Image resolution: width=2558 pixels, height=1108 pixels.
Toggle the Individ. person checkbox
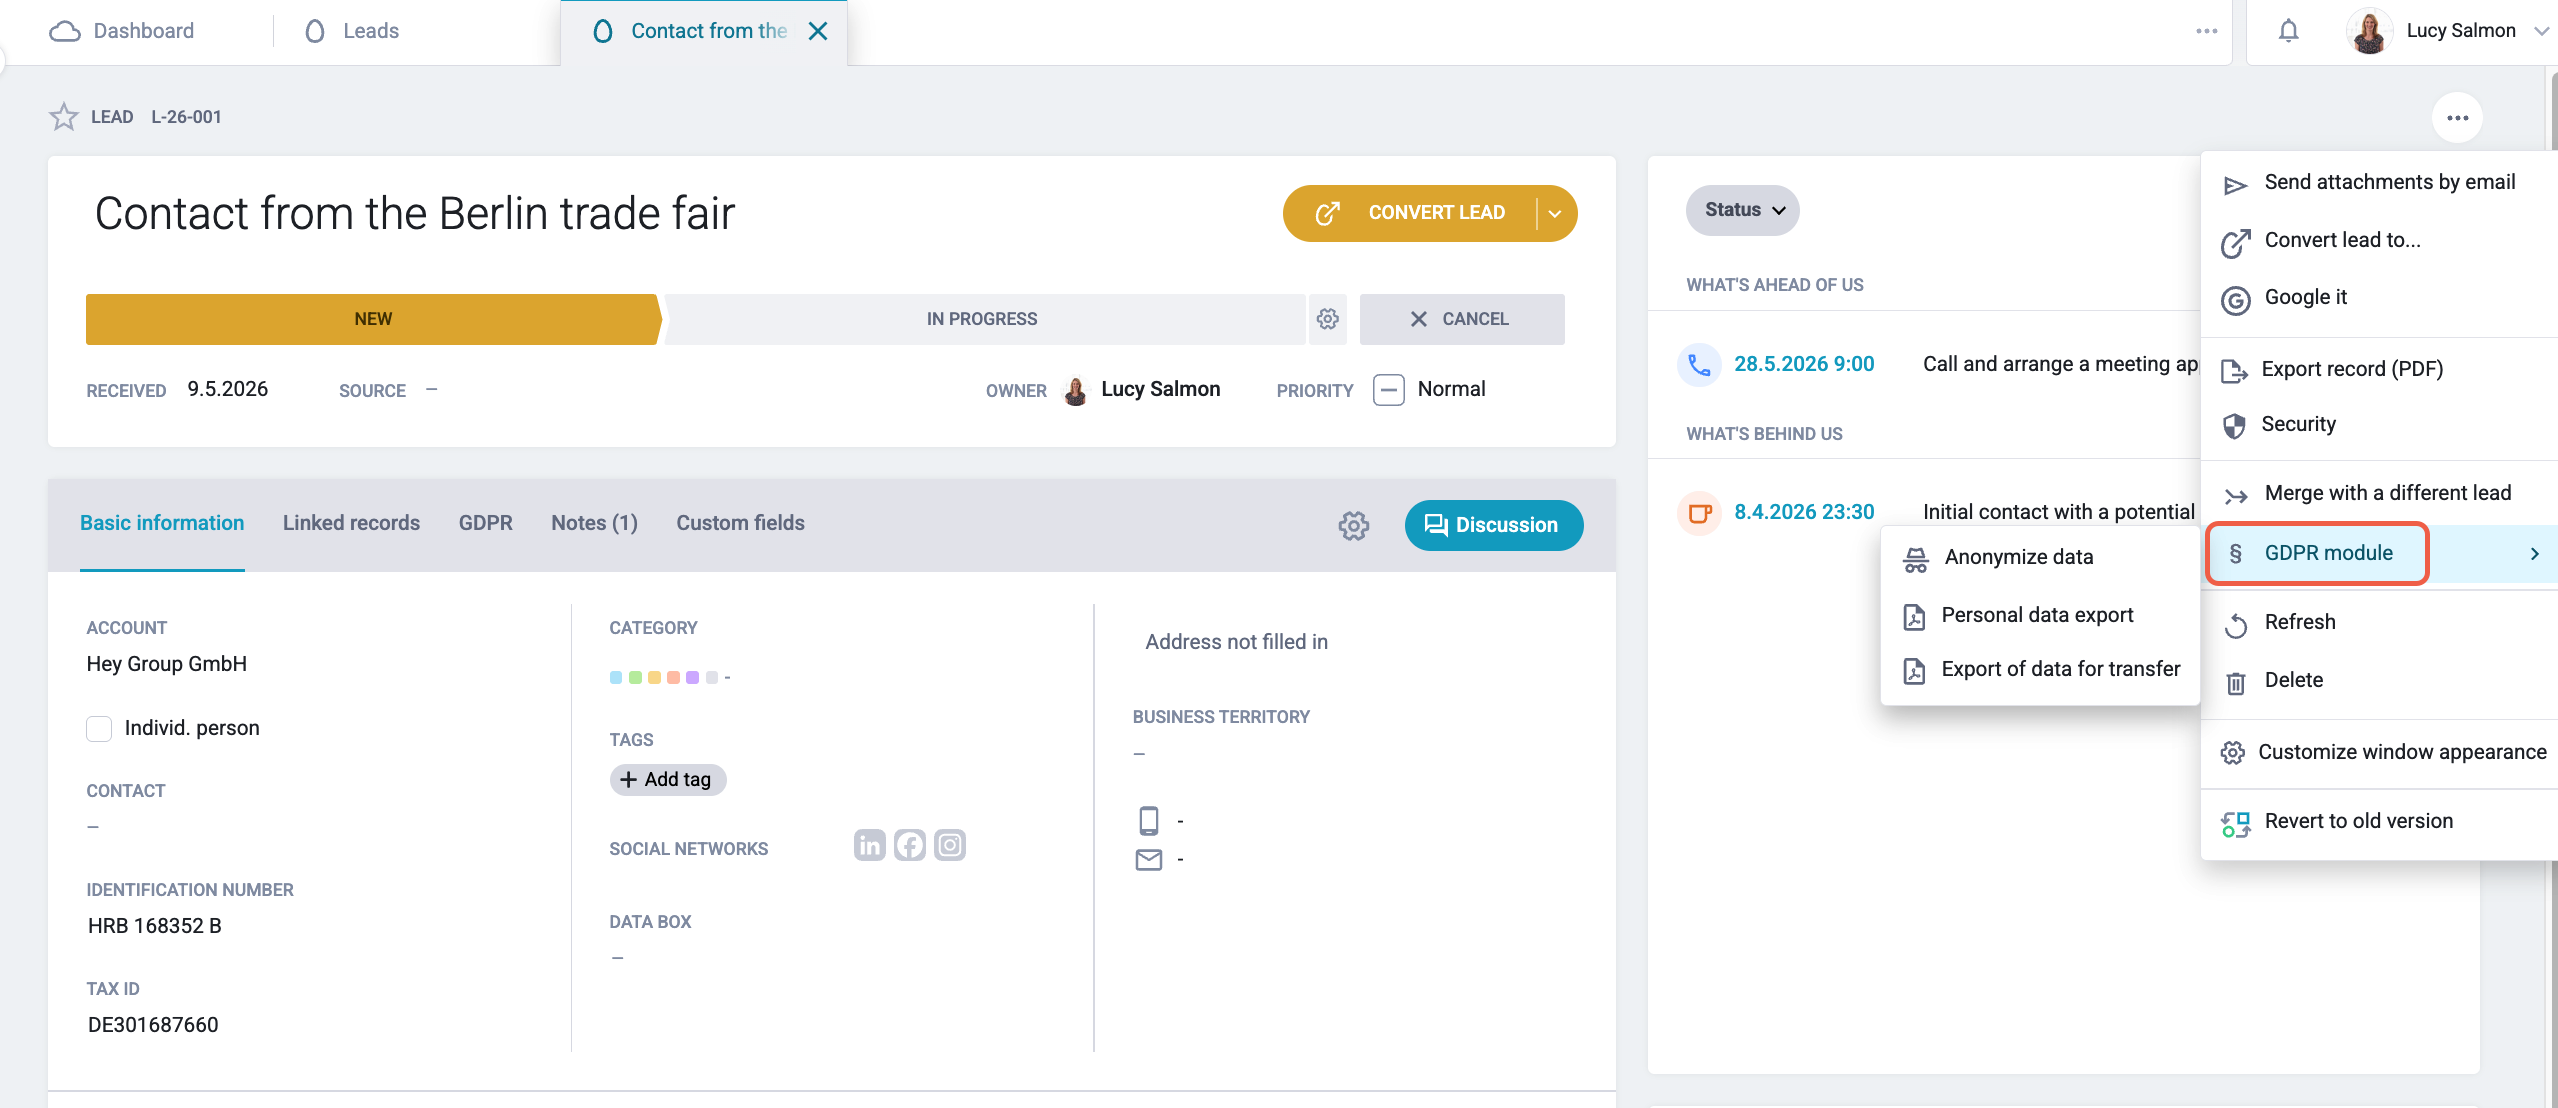tap(99, 728)
